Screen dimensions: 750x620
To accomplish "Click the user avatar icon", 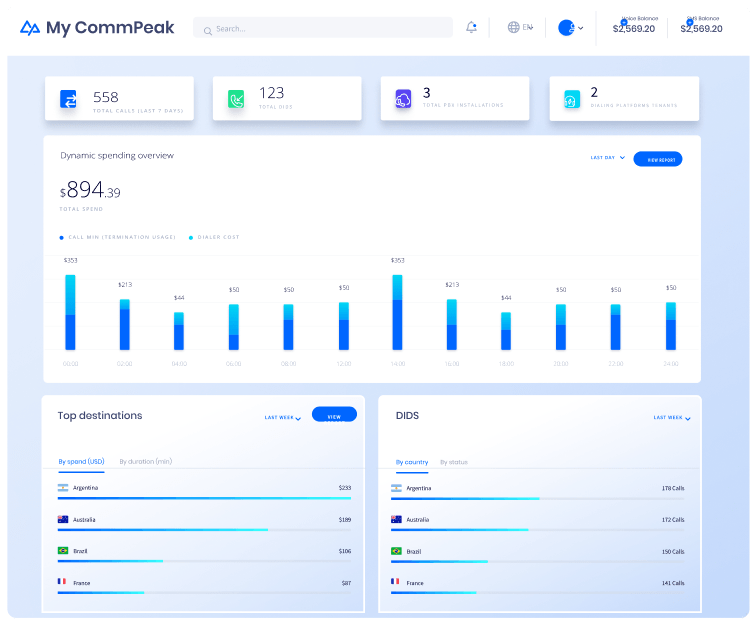I will coord(566,28).
